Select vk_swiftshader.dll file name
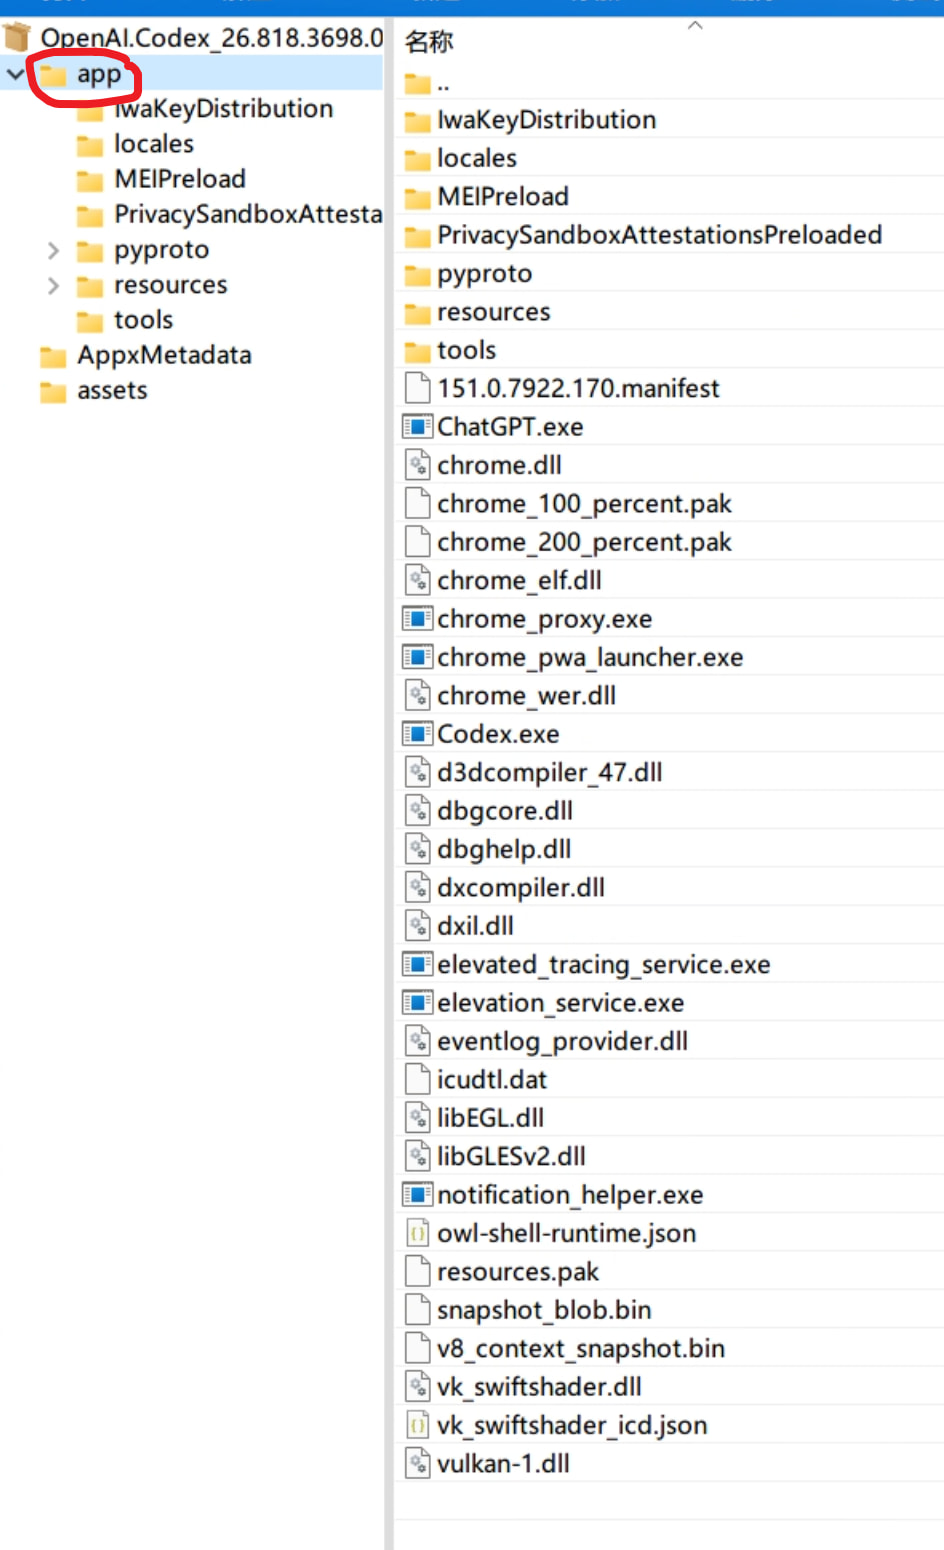This screenshot has width=944, height=1550. click(x=539, y=1387)
